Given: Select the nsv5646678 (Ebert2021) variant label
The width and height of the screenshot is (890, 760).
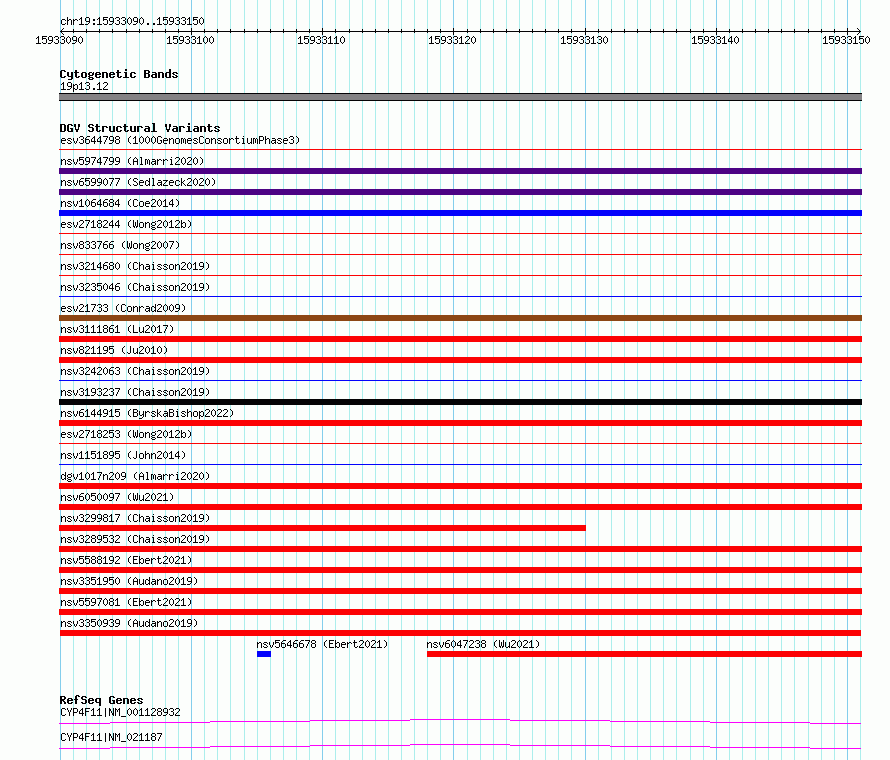Looking at the screenshot, I should click(322, 644).
